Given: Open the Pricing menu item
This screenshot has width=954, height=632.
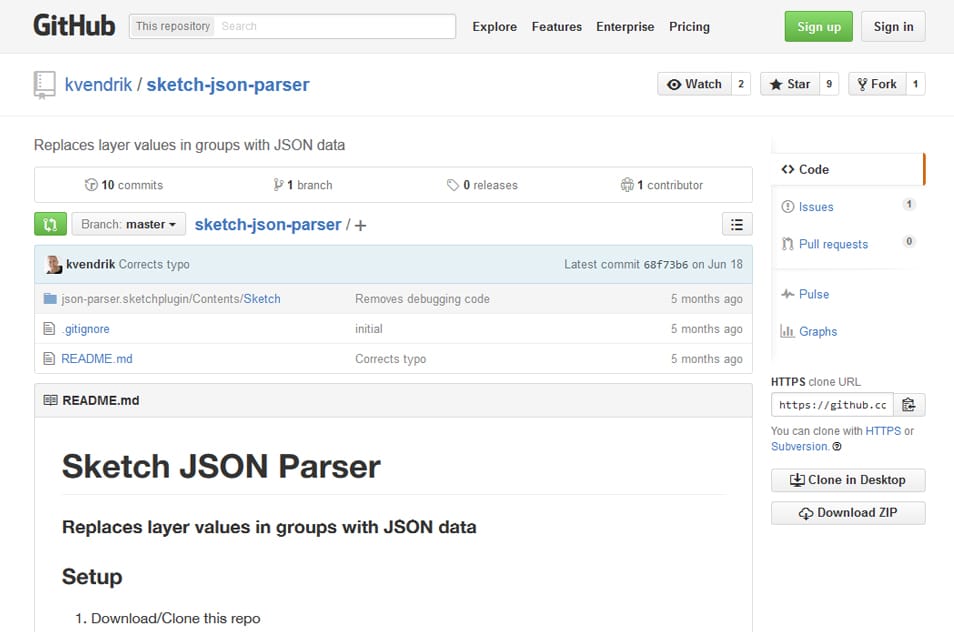Looking at the screenshot, I should point(689,27).
